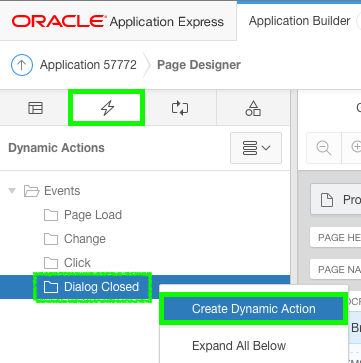The width and height of the screenshot is (361, 363).
Task: Click the PAGE HE... region in layout
Action: pyautogui.click(x=336, y=237)
